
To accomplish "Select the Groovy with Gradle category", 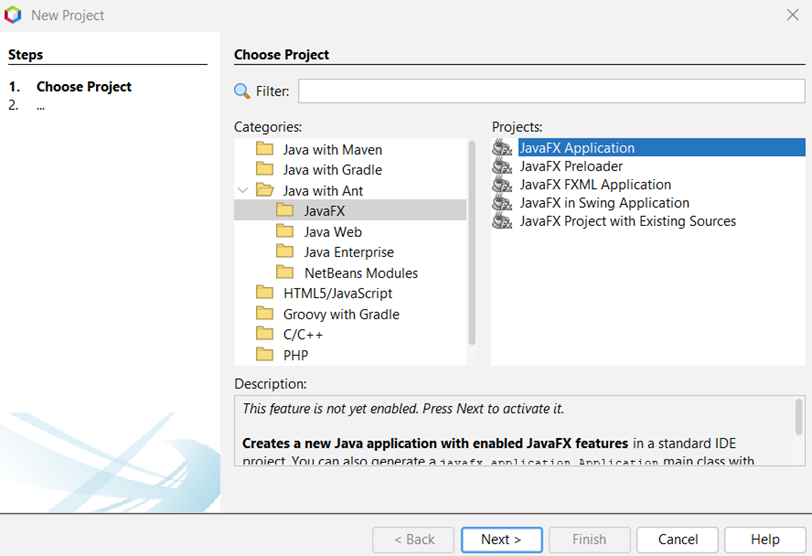I will (341, 314).
